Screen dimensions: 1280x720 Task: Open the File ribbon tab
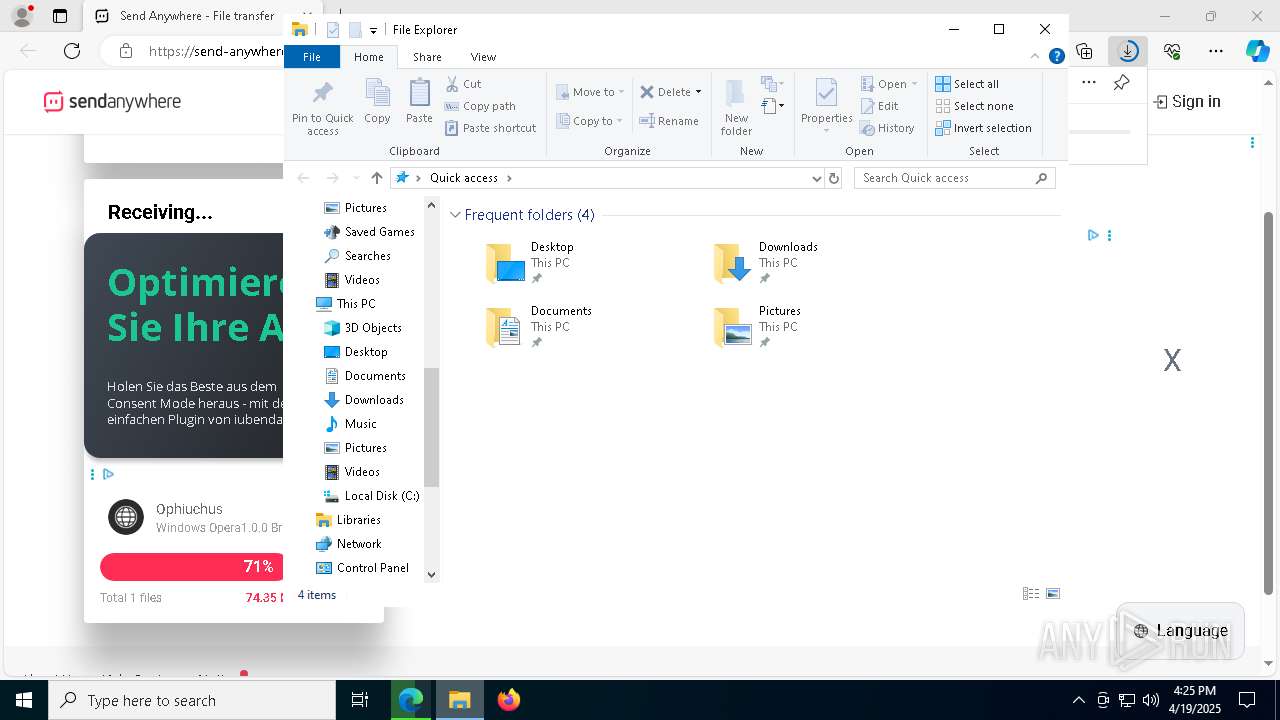tap(312, 57)
